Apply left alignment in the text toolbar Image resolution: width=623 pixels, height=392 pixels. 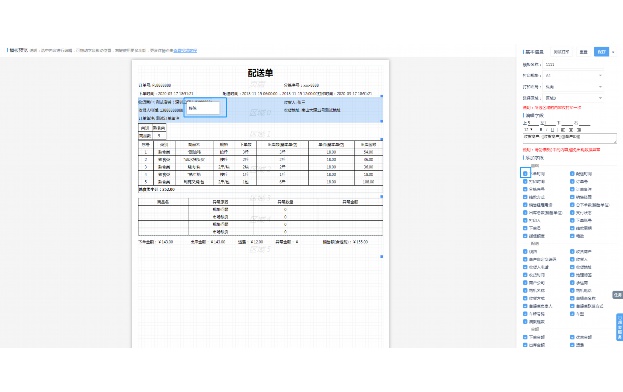point(563,129)
